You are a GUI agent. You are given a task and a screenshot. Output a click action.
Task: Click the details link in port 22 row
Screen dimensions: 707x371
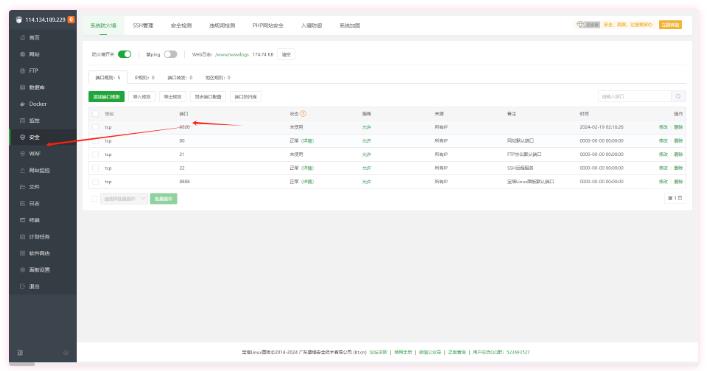(308, 168)
